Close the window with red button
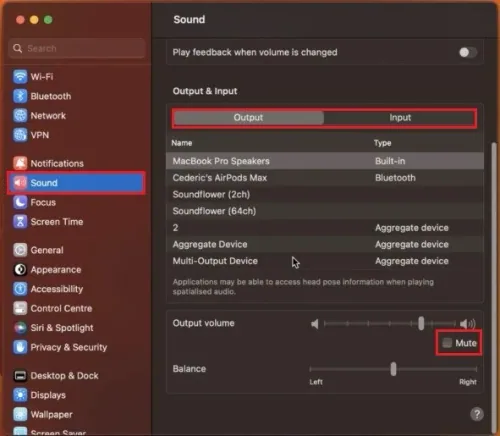The image size is (500, 436). pyautogui.click(x=20, y=20)
